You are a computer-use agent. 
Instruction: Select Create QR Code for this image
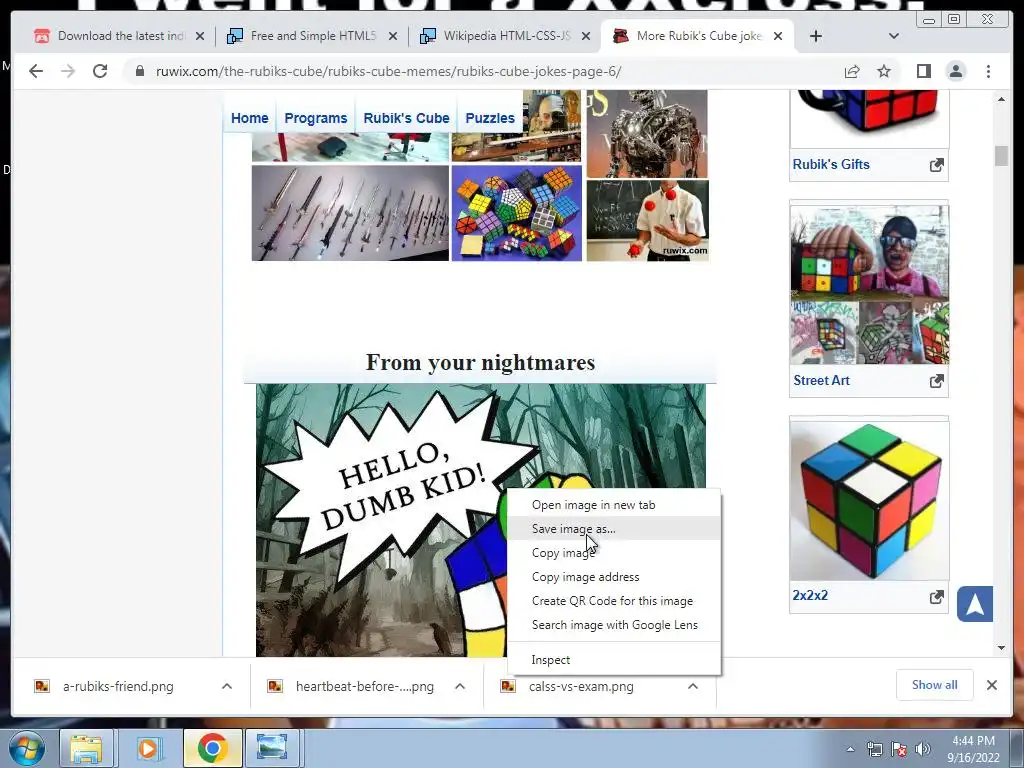point(614,601)
